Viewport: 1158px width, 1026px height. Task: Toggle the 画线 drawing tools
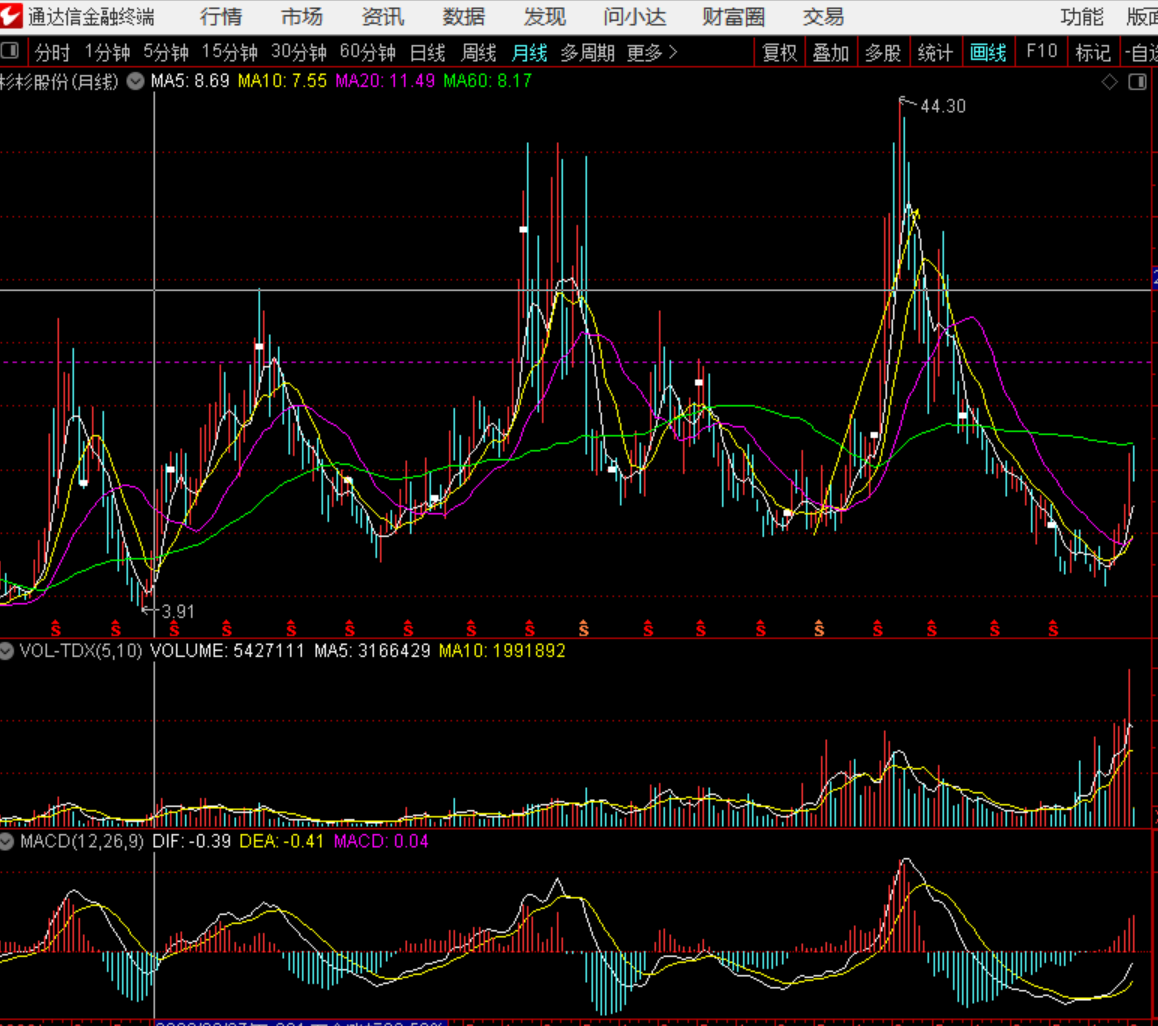tap(988, 52)
